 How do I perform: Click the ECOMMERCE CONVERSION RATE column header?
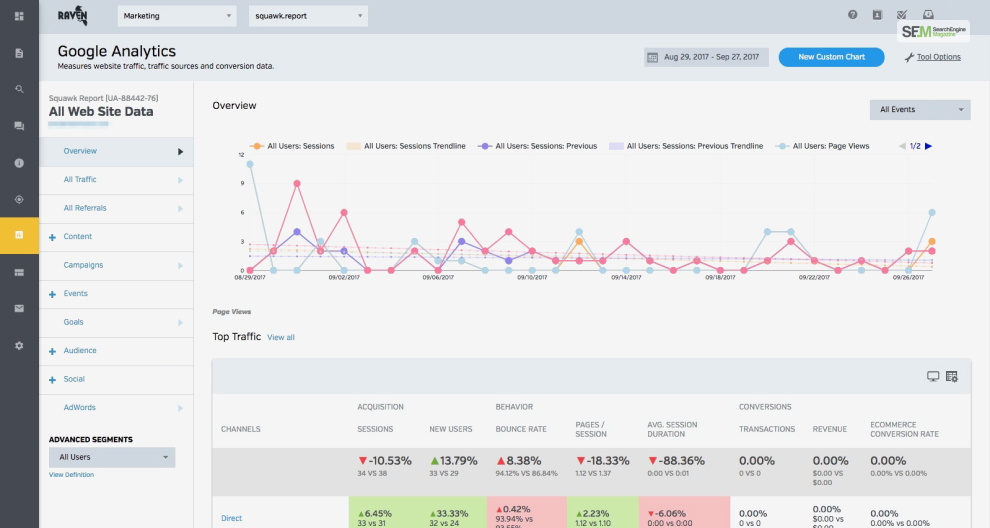(904, 429)
